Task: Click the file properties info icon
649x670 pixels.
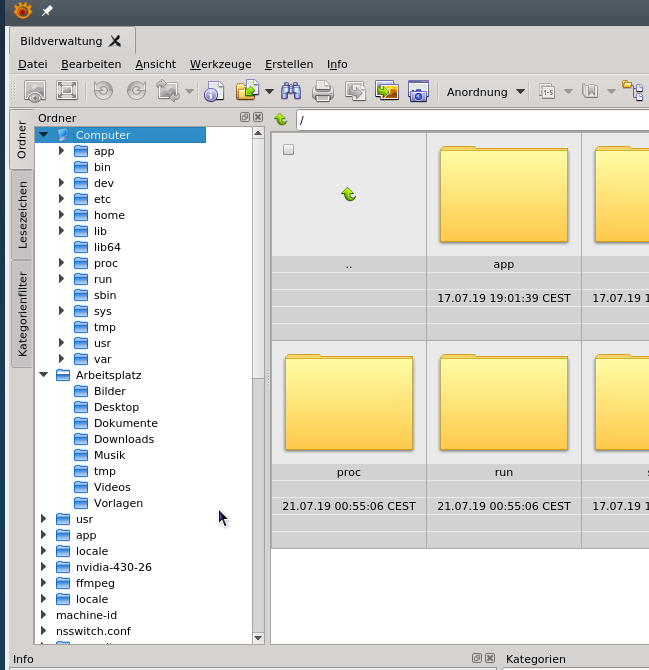Action: pos(213,92)
